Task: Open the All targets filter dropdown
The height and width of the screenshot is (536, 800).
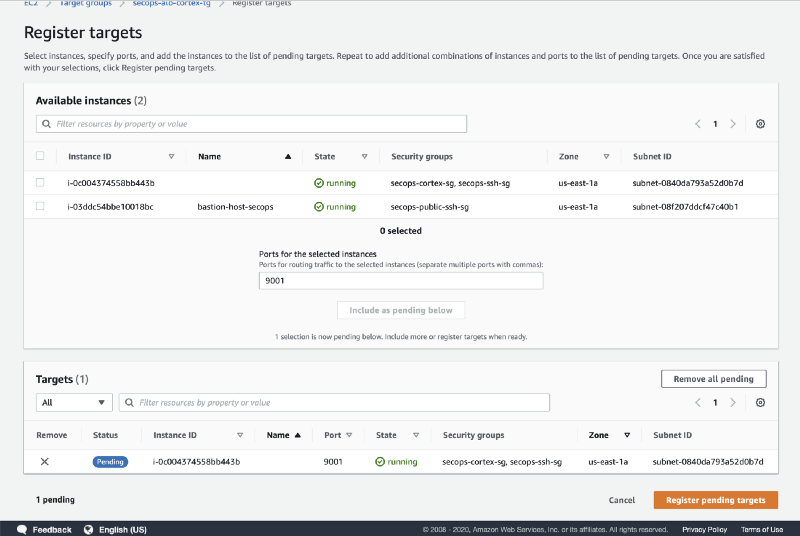Action: coord(74,403)
